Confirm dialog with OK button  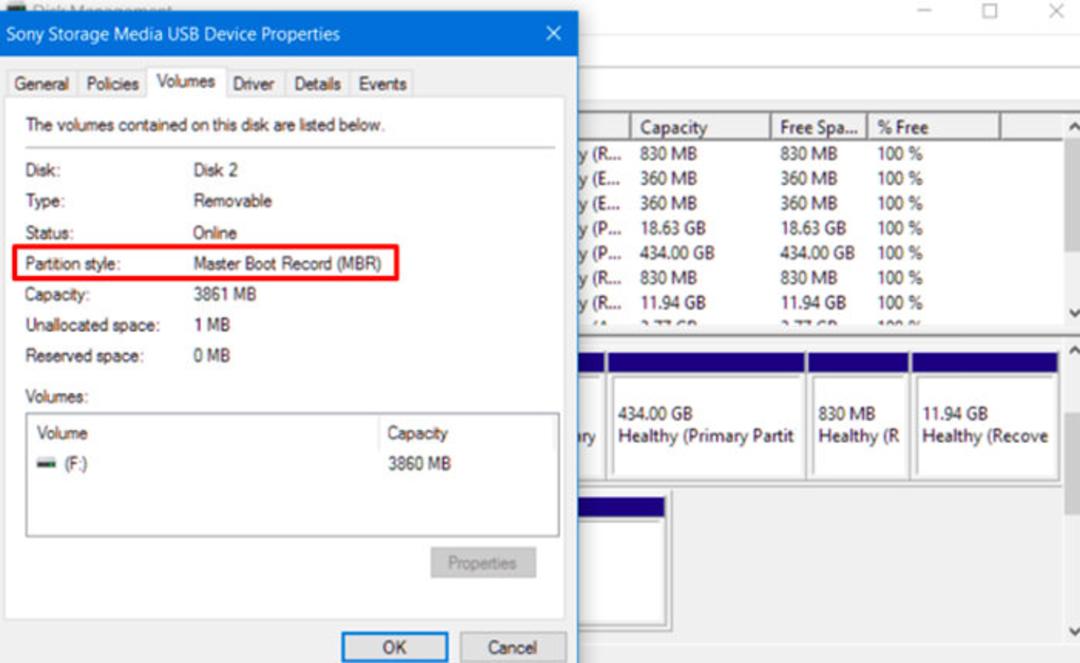(395, 647)
